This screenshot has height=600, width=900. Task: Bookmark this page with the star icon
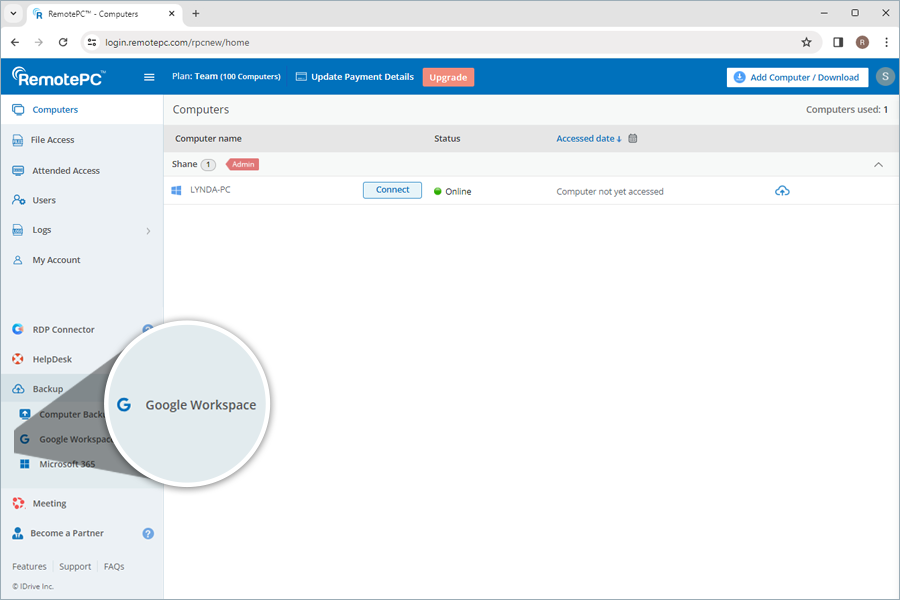(x=806, y=42)
